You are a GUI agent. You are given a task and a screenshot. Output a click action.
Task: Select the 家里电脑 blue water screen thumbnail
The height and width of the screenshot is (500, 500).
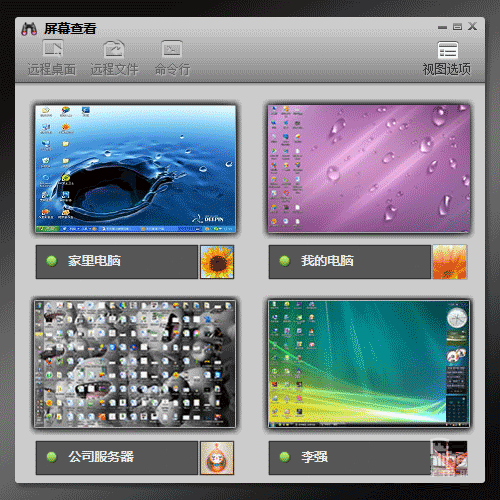(x=136, y=169)
